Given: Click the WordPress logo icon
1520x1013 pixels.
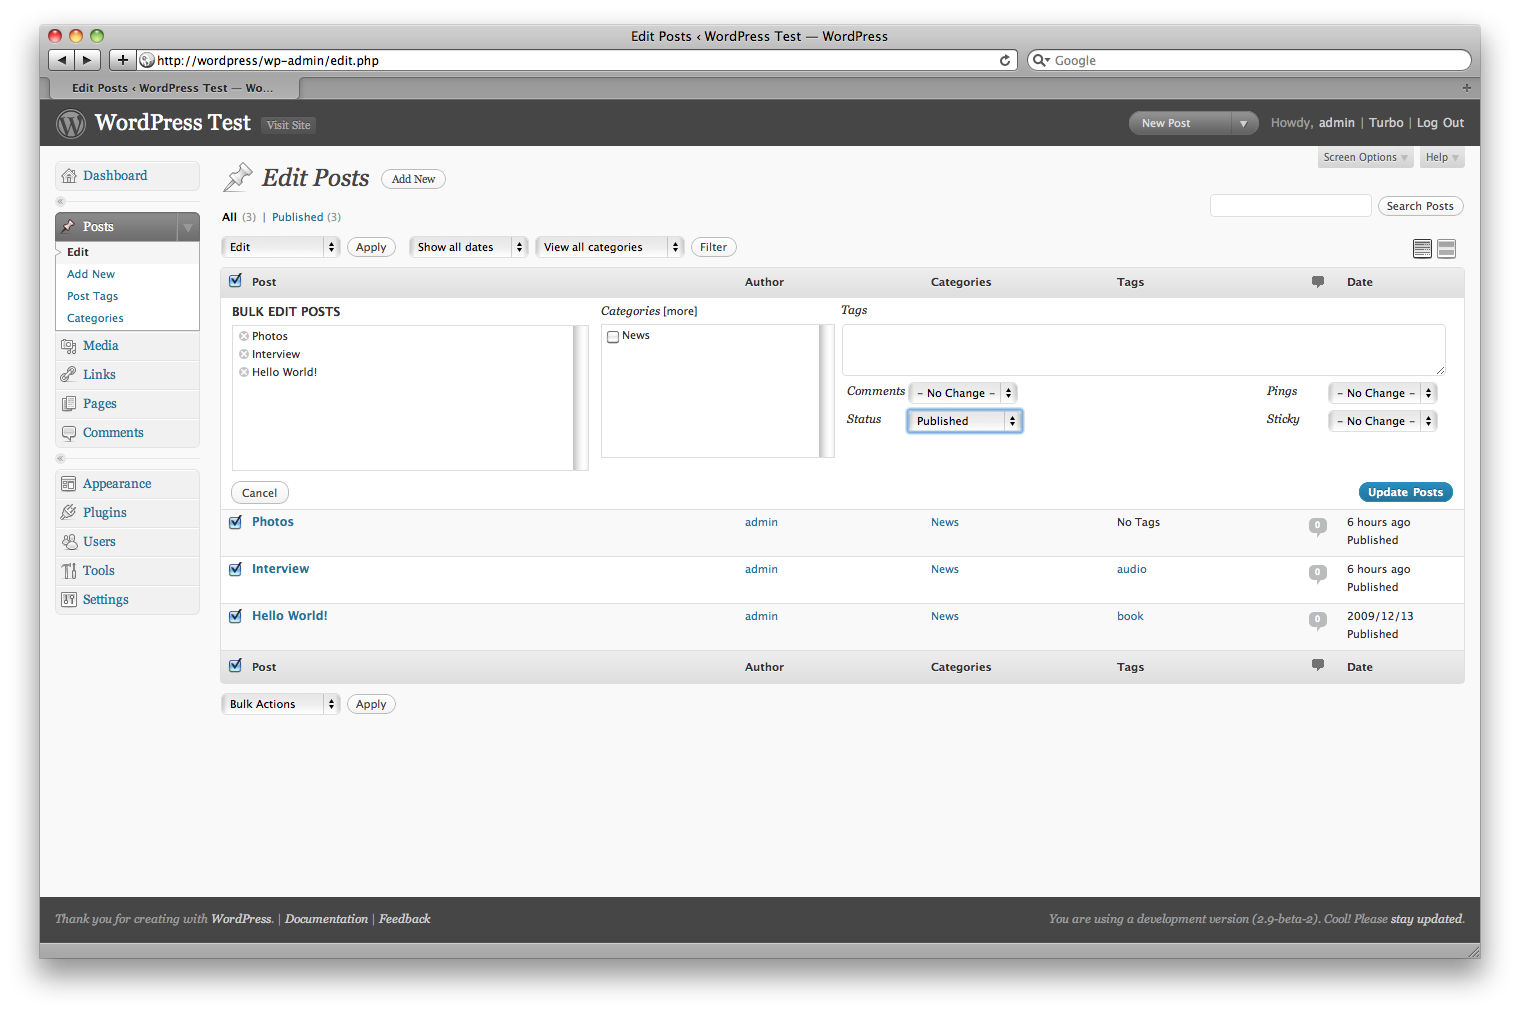Looking at the screenshot, I should coord(70,124).
